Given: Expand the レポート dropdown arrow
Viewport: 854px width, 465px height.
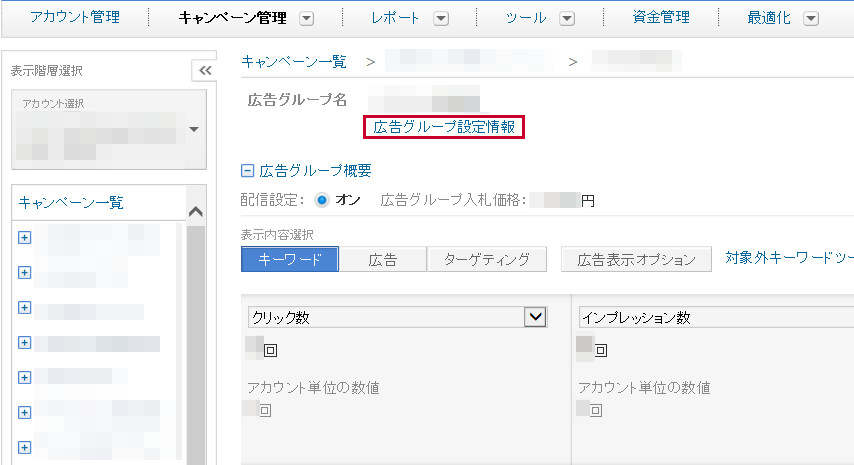Looking at the screenshot, I should click(x=441, y=19).
